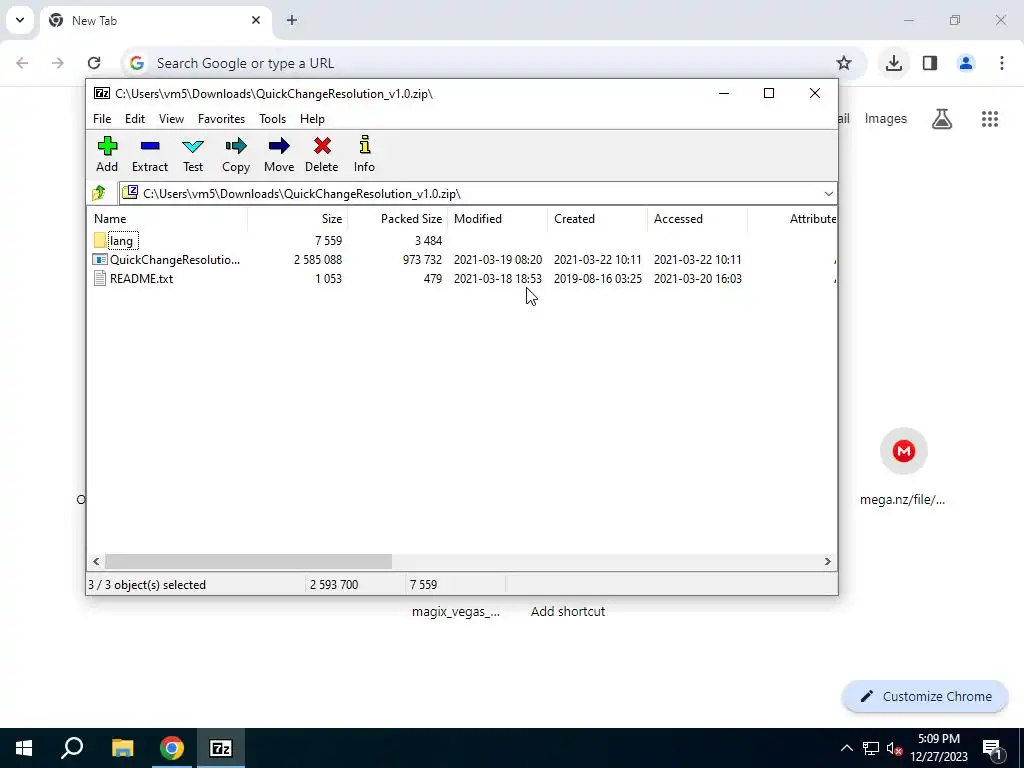The height and width of the screenshot is (768, 1024).
Task: Select README.txt modified date 2021-03-18 18:53
Action: tap(498, 279)
